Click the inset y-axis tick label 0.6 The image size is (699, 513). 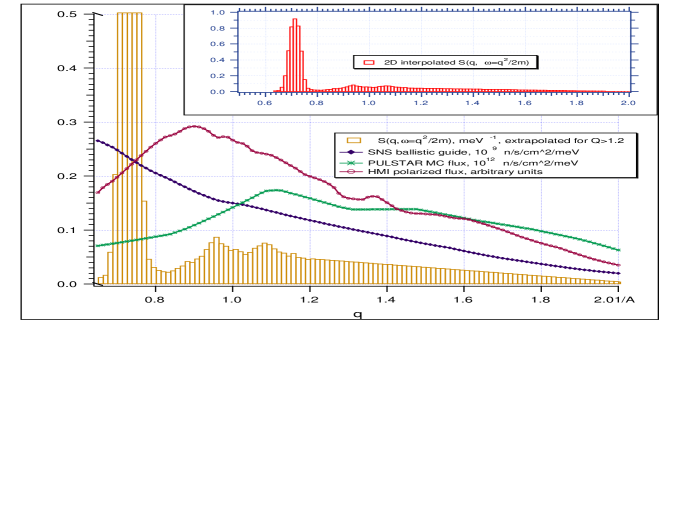pyautogui.click(x=218, y=44)
